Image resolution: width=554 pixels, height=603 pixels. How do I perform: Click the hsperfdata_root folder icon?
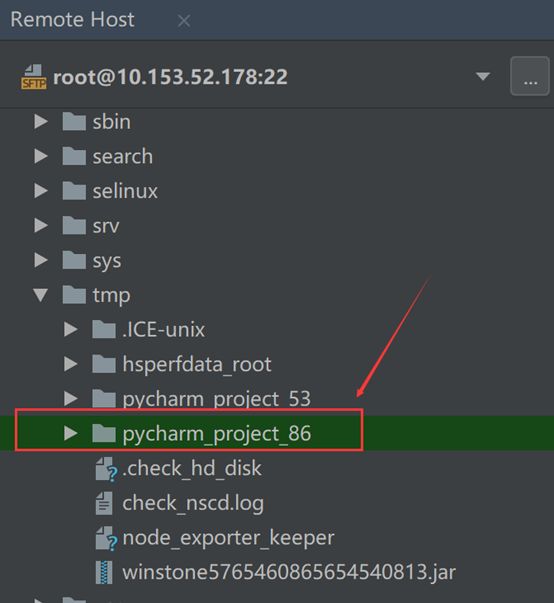[104, 364]
